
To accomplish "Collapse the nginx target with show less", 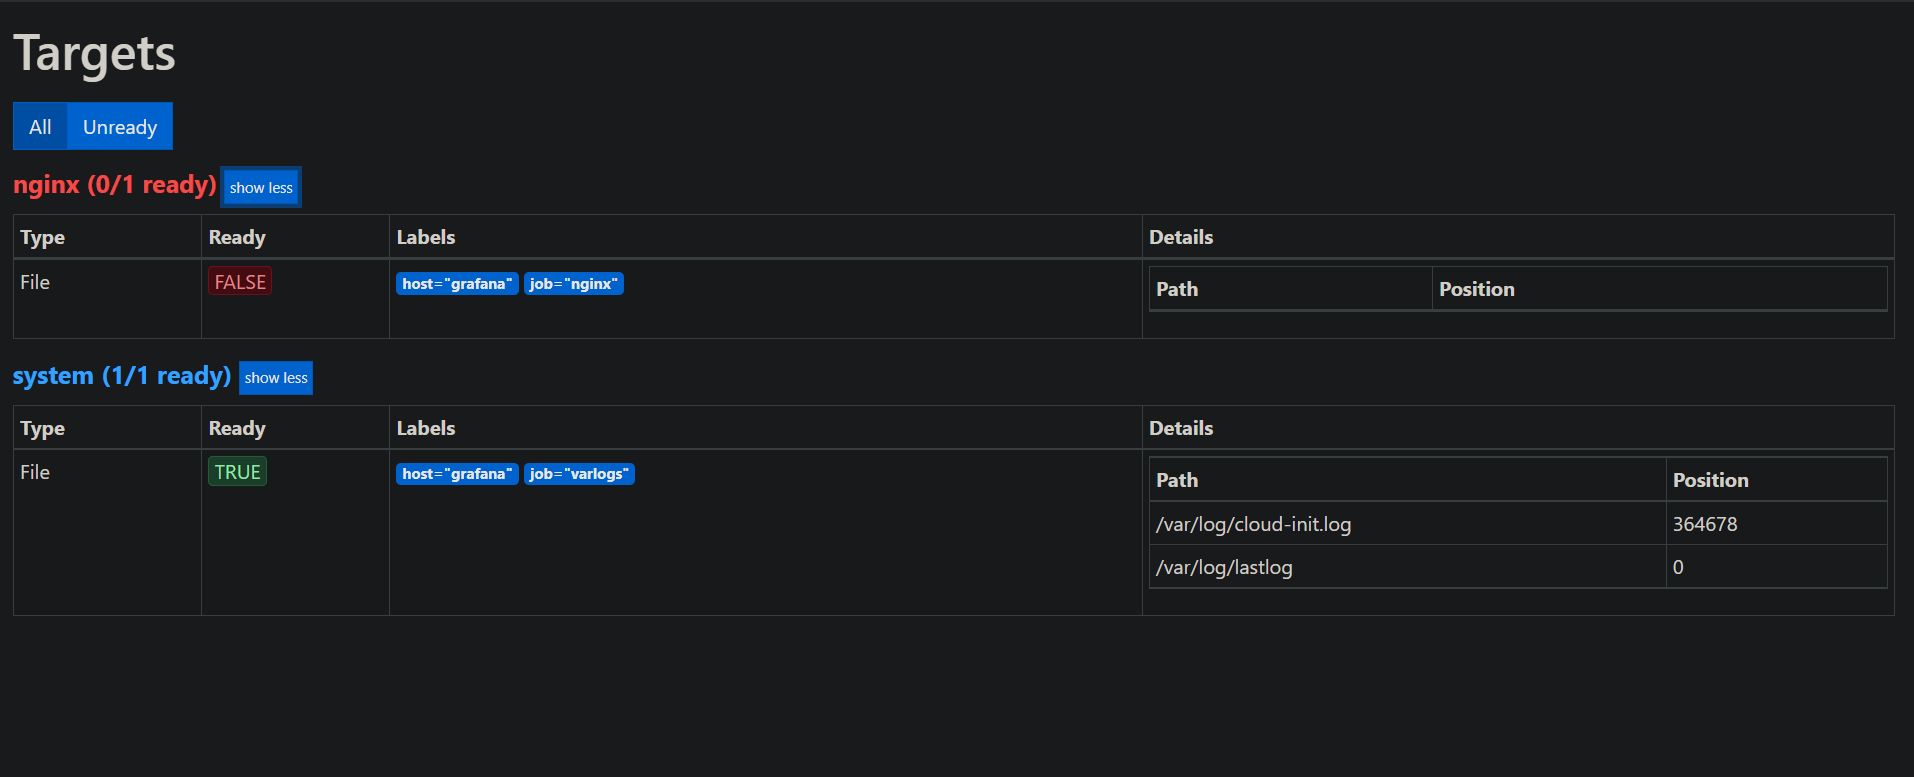I will tap(260, 187).
